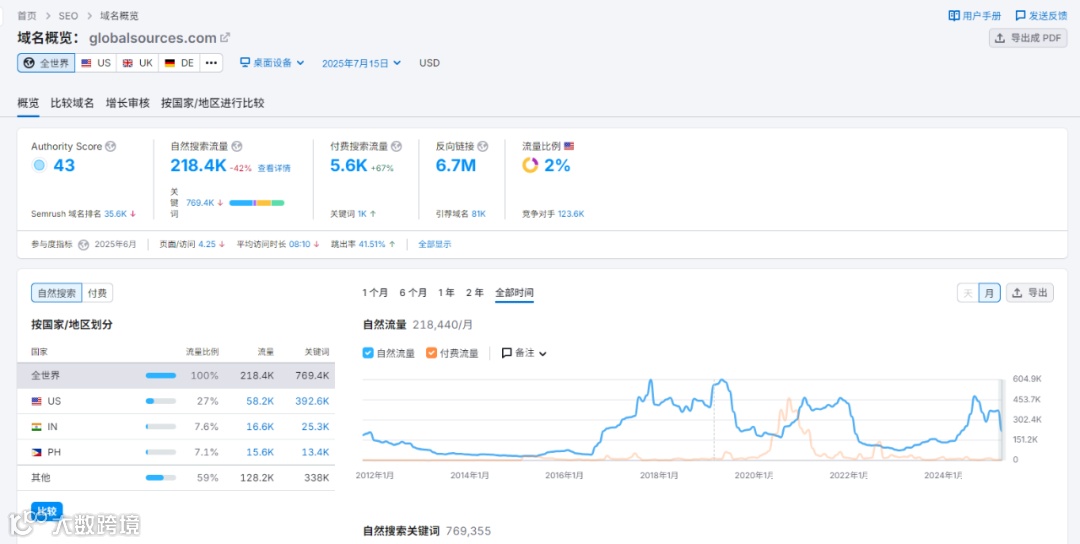The image size is (1080, 544).
Task: Switch chart granularity to 月
Action: pos(989,293)
